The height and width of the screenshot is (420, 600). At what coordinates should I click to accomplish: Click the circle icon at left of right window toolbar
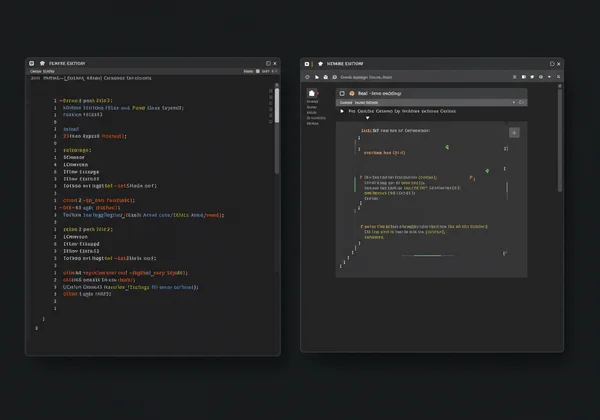307,77
